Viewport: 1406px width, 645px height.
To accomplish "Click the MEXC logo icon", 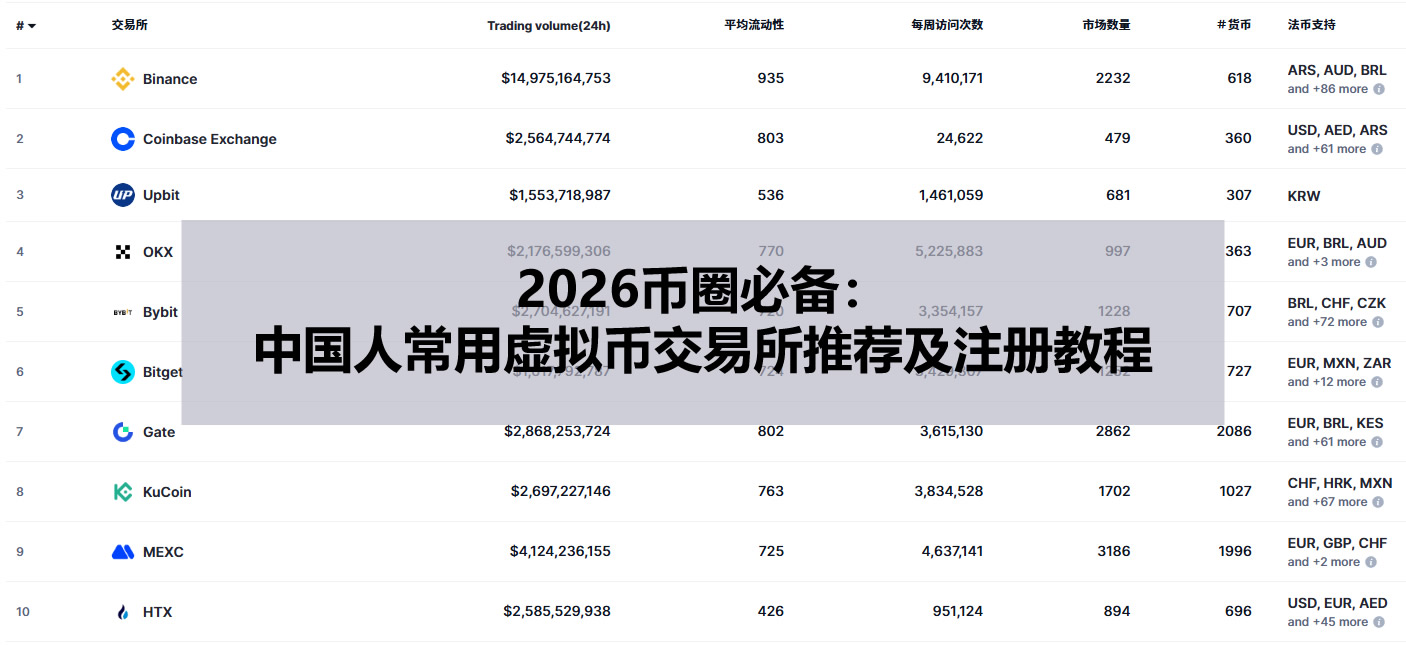I will [123, 552].
